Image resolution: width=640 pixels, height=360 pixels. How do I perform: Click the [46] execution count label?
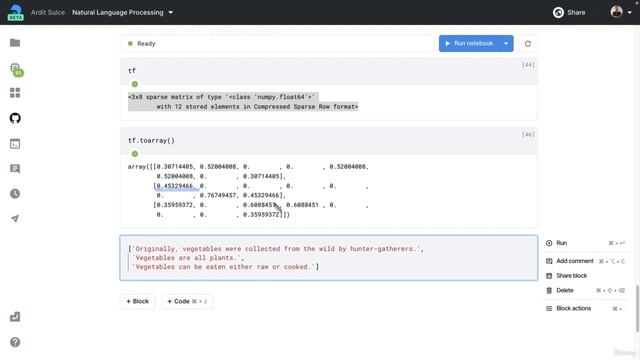tap(528, 135)
